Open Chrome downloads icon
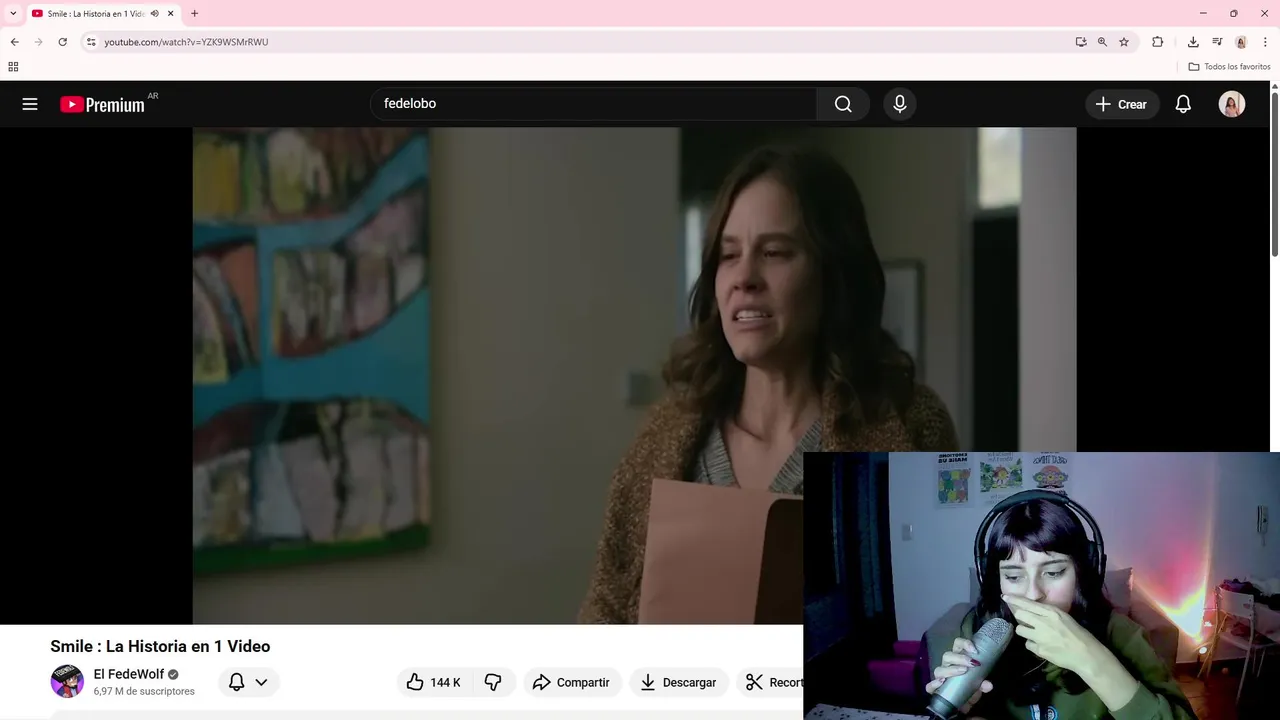This screenshot has width=1280, height=720. pos(1193,42)
